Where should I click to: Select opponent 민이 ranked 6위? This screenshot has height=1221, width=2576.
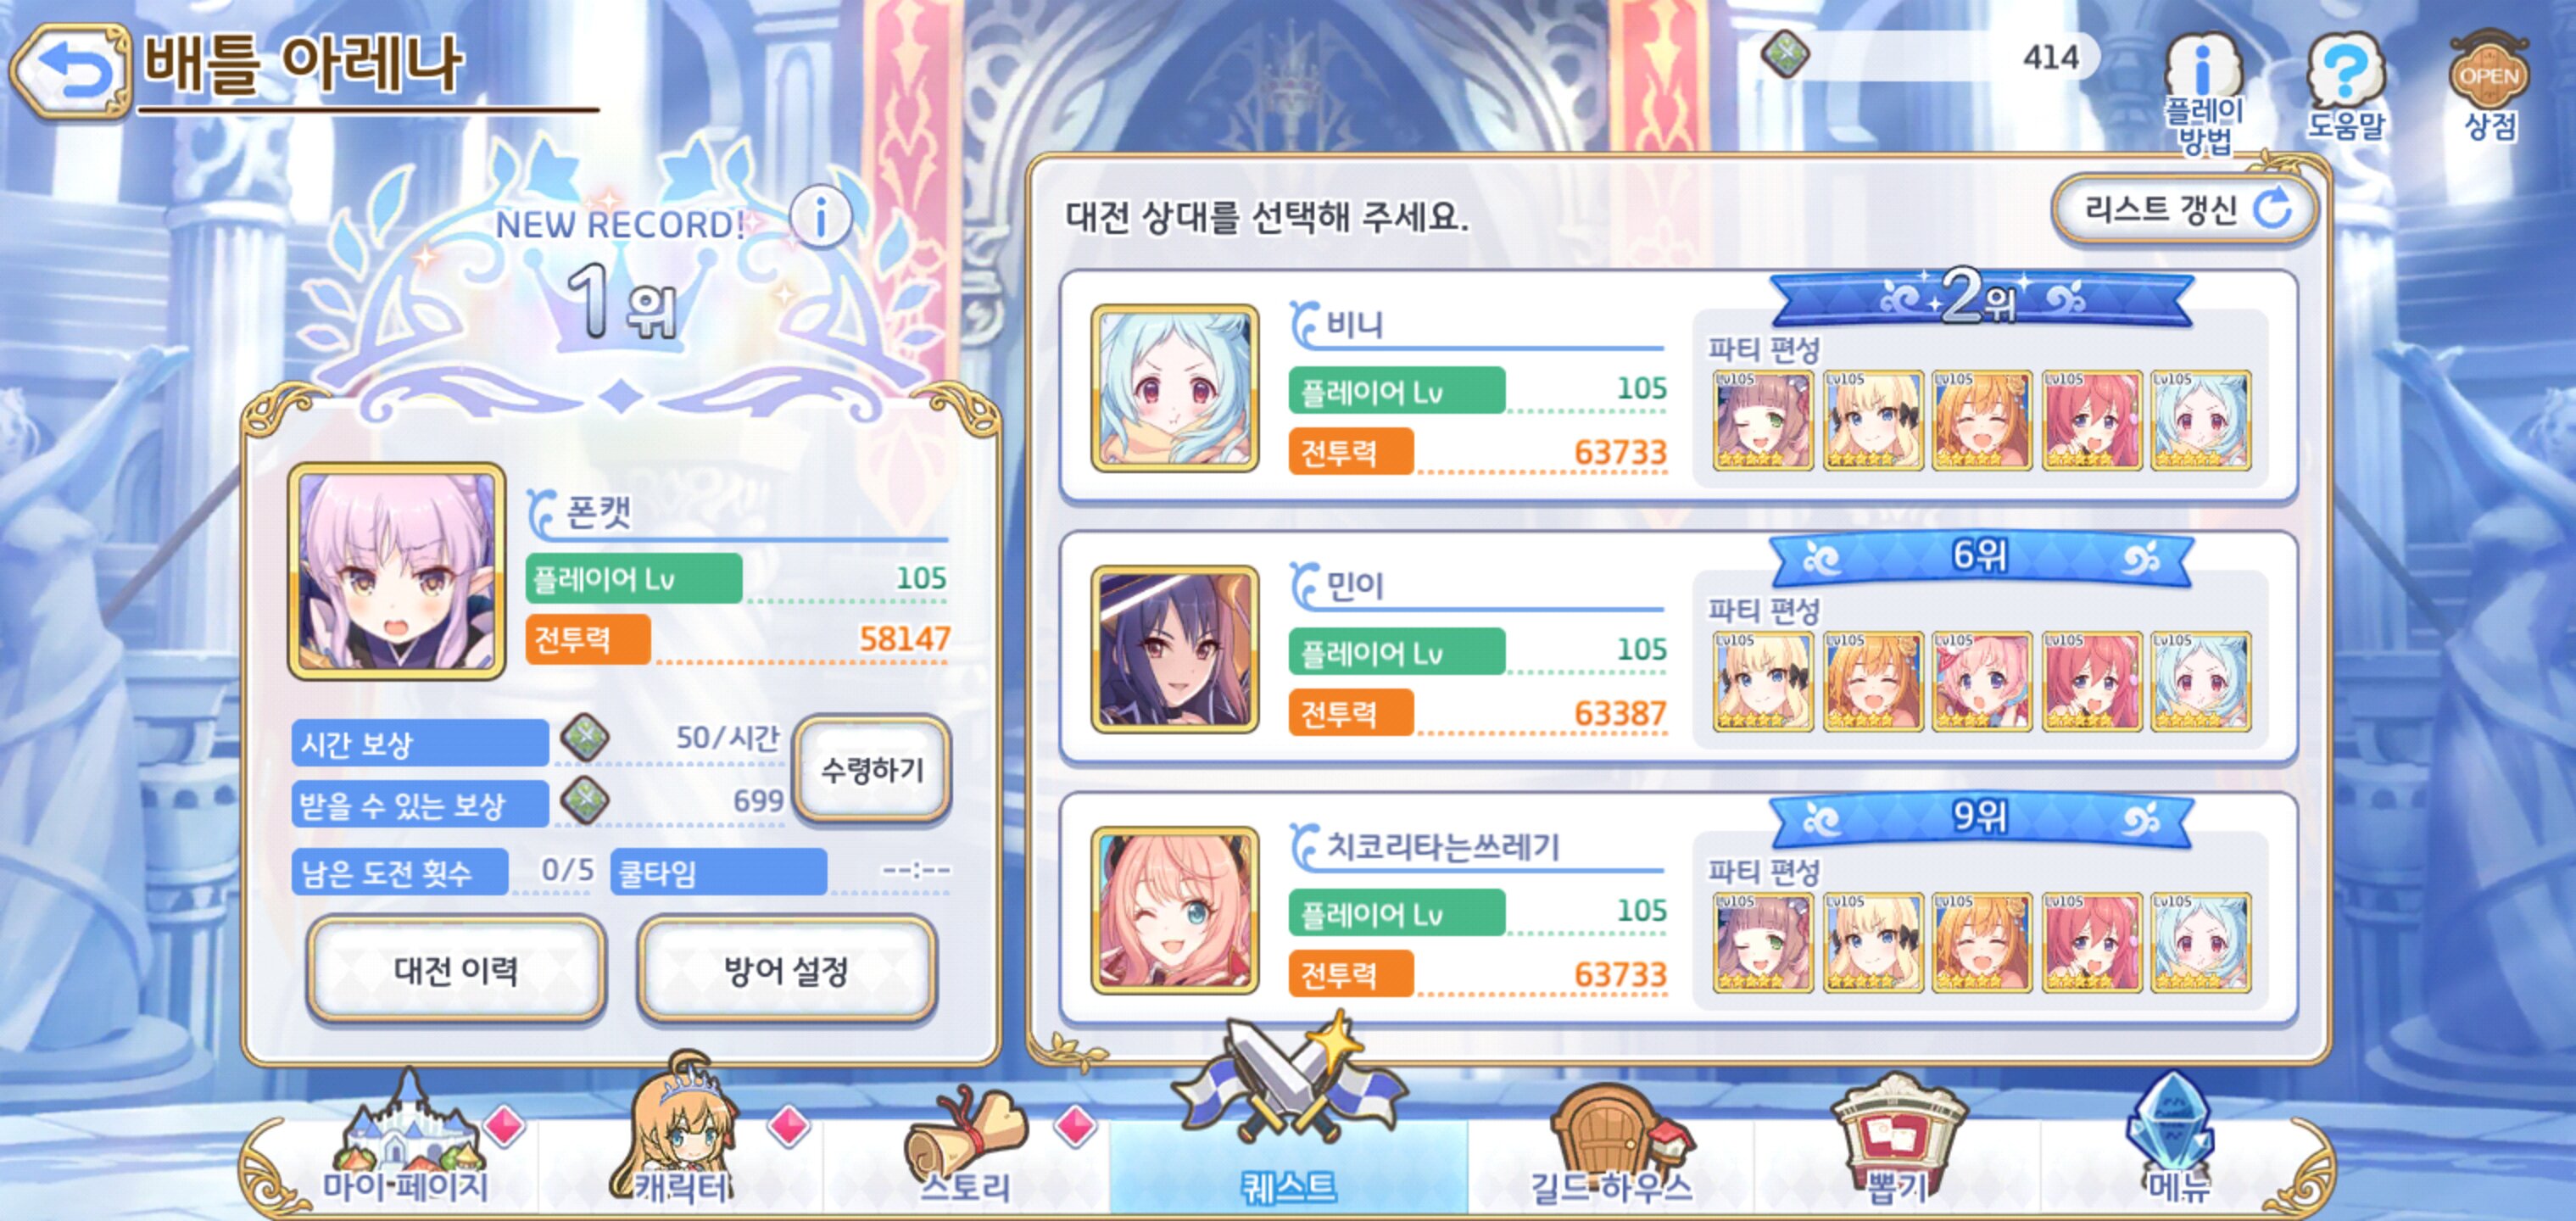coord(1678,648)
